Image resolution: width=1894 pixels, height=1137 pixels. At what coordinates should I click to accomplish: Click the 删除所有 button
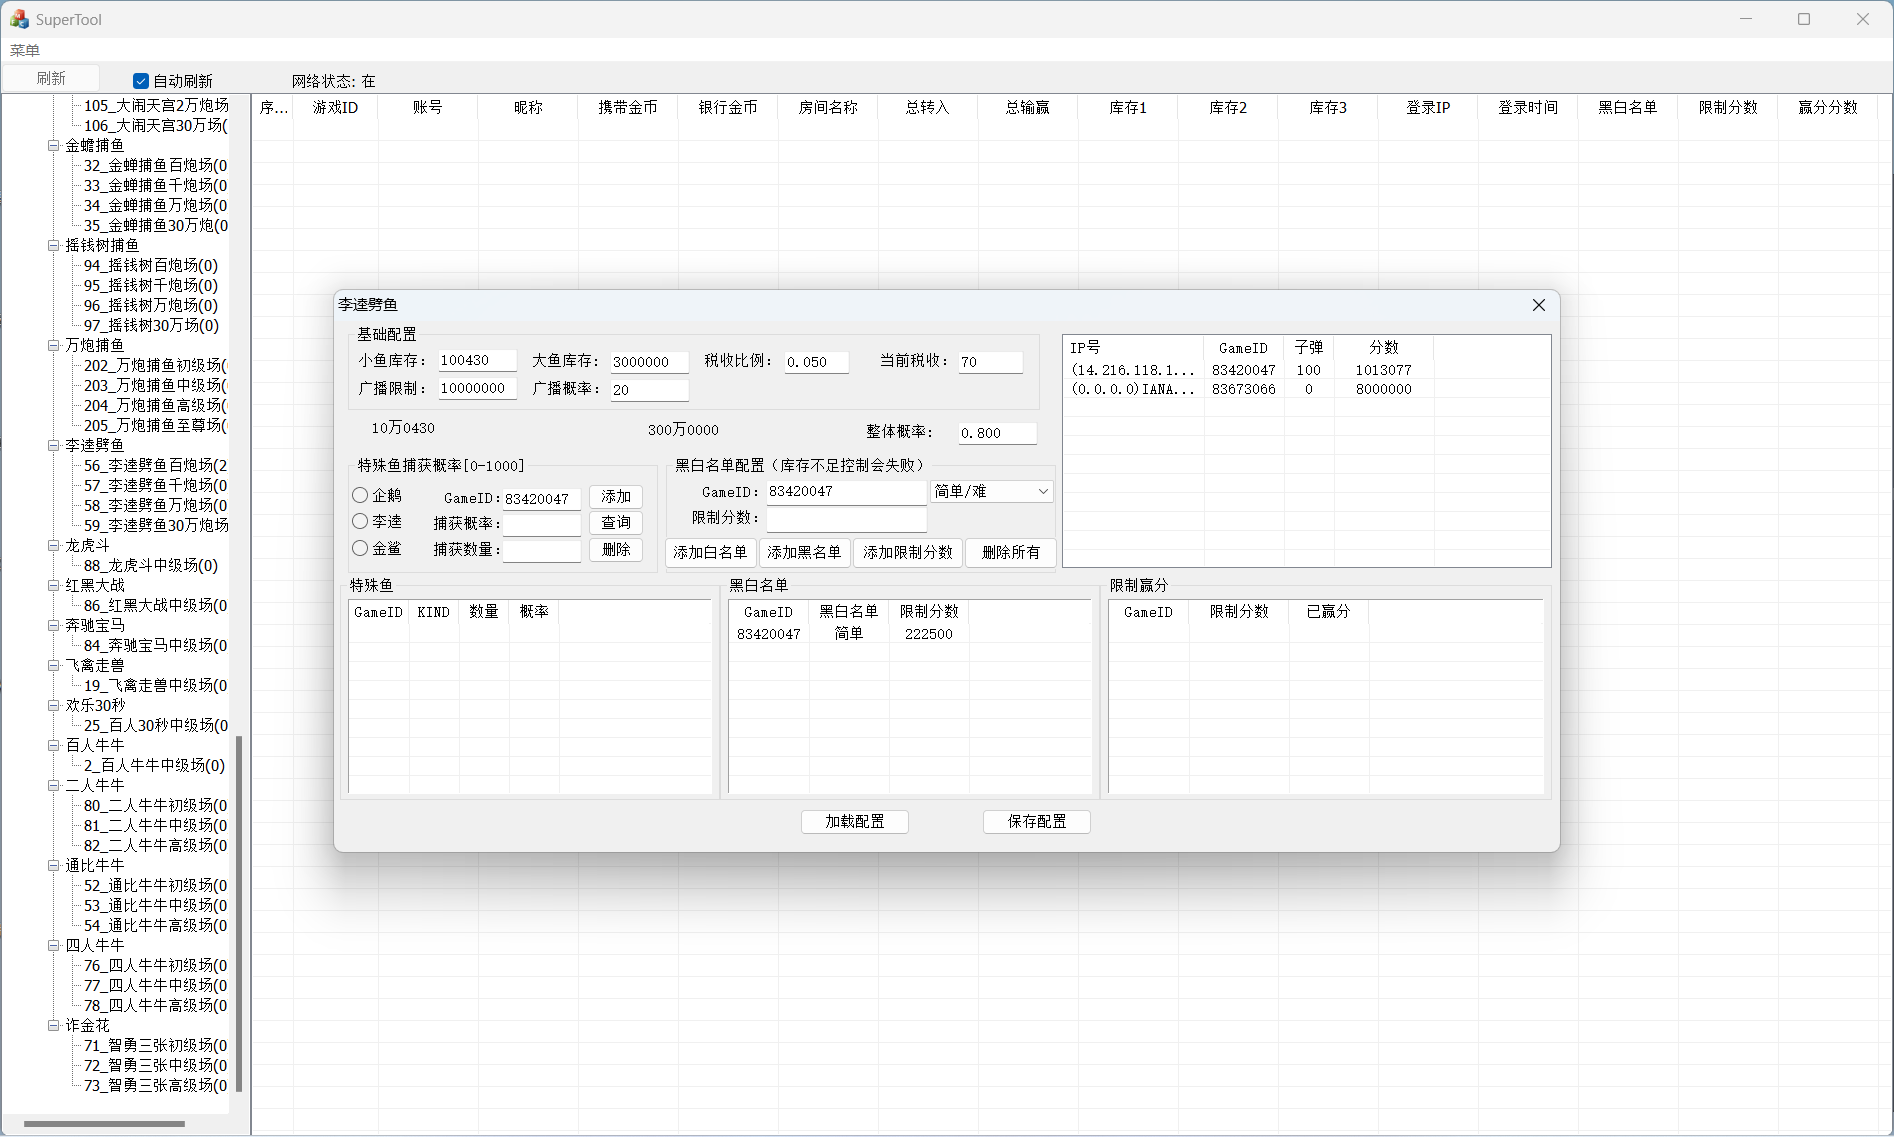coord(1010,552)
